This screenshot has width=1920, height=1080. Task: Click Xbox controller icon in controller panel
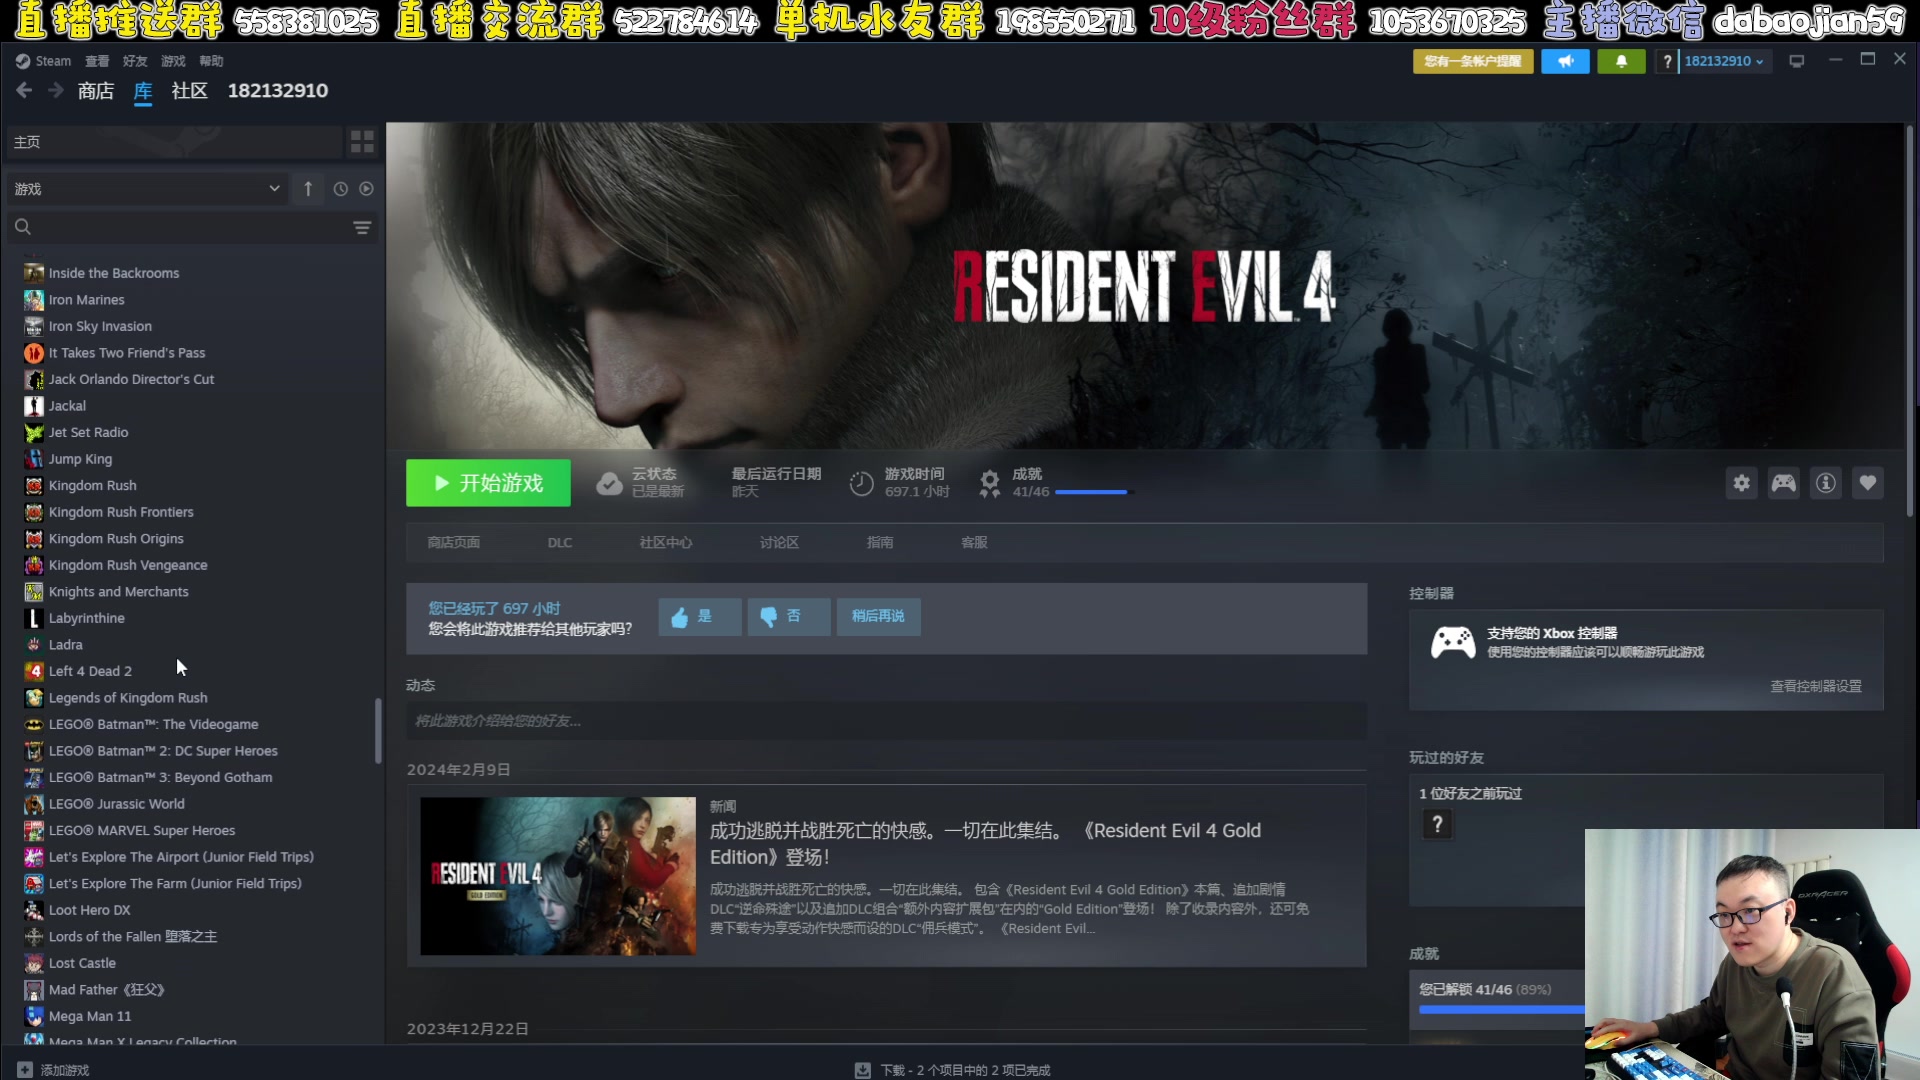(x=1453, y=642)
